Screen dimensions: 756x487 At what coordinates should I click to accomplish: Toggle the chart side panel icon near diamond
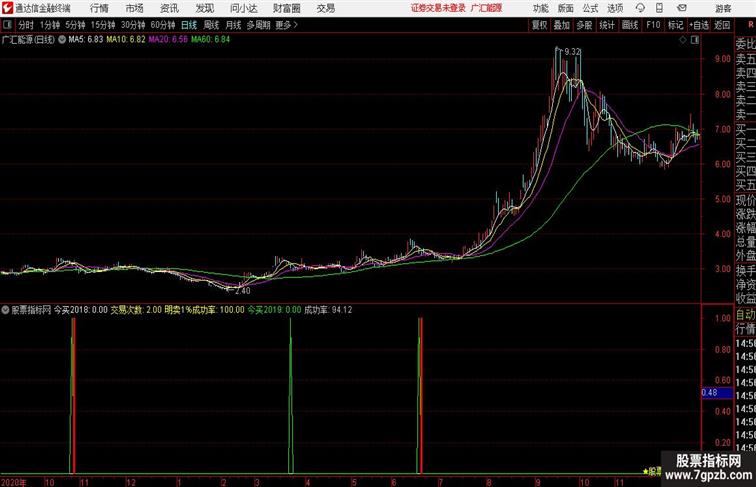point(695,40)
